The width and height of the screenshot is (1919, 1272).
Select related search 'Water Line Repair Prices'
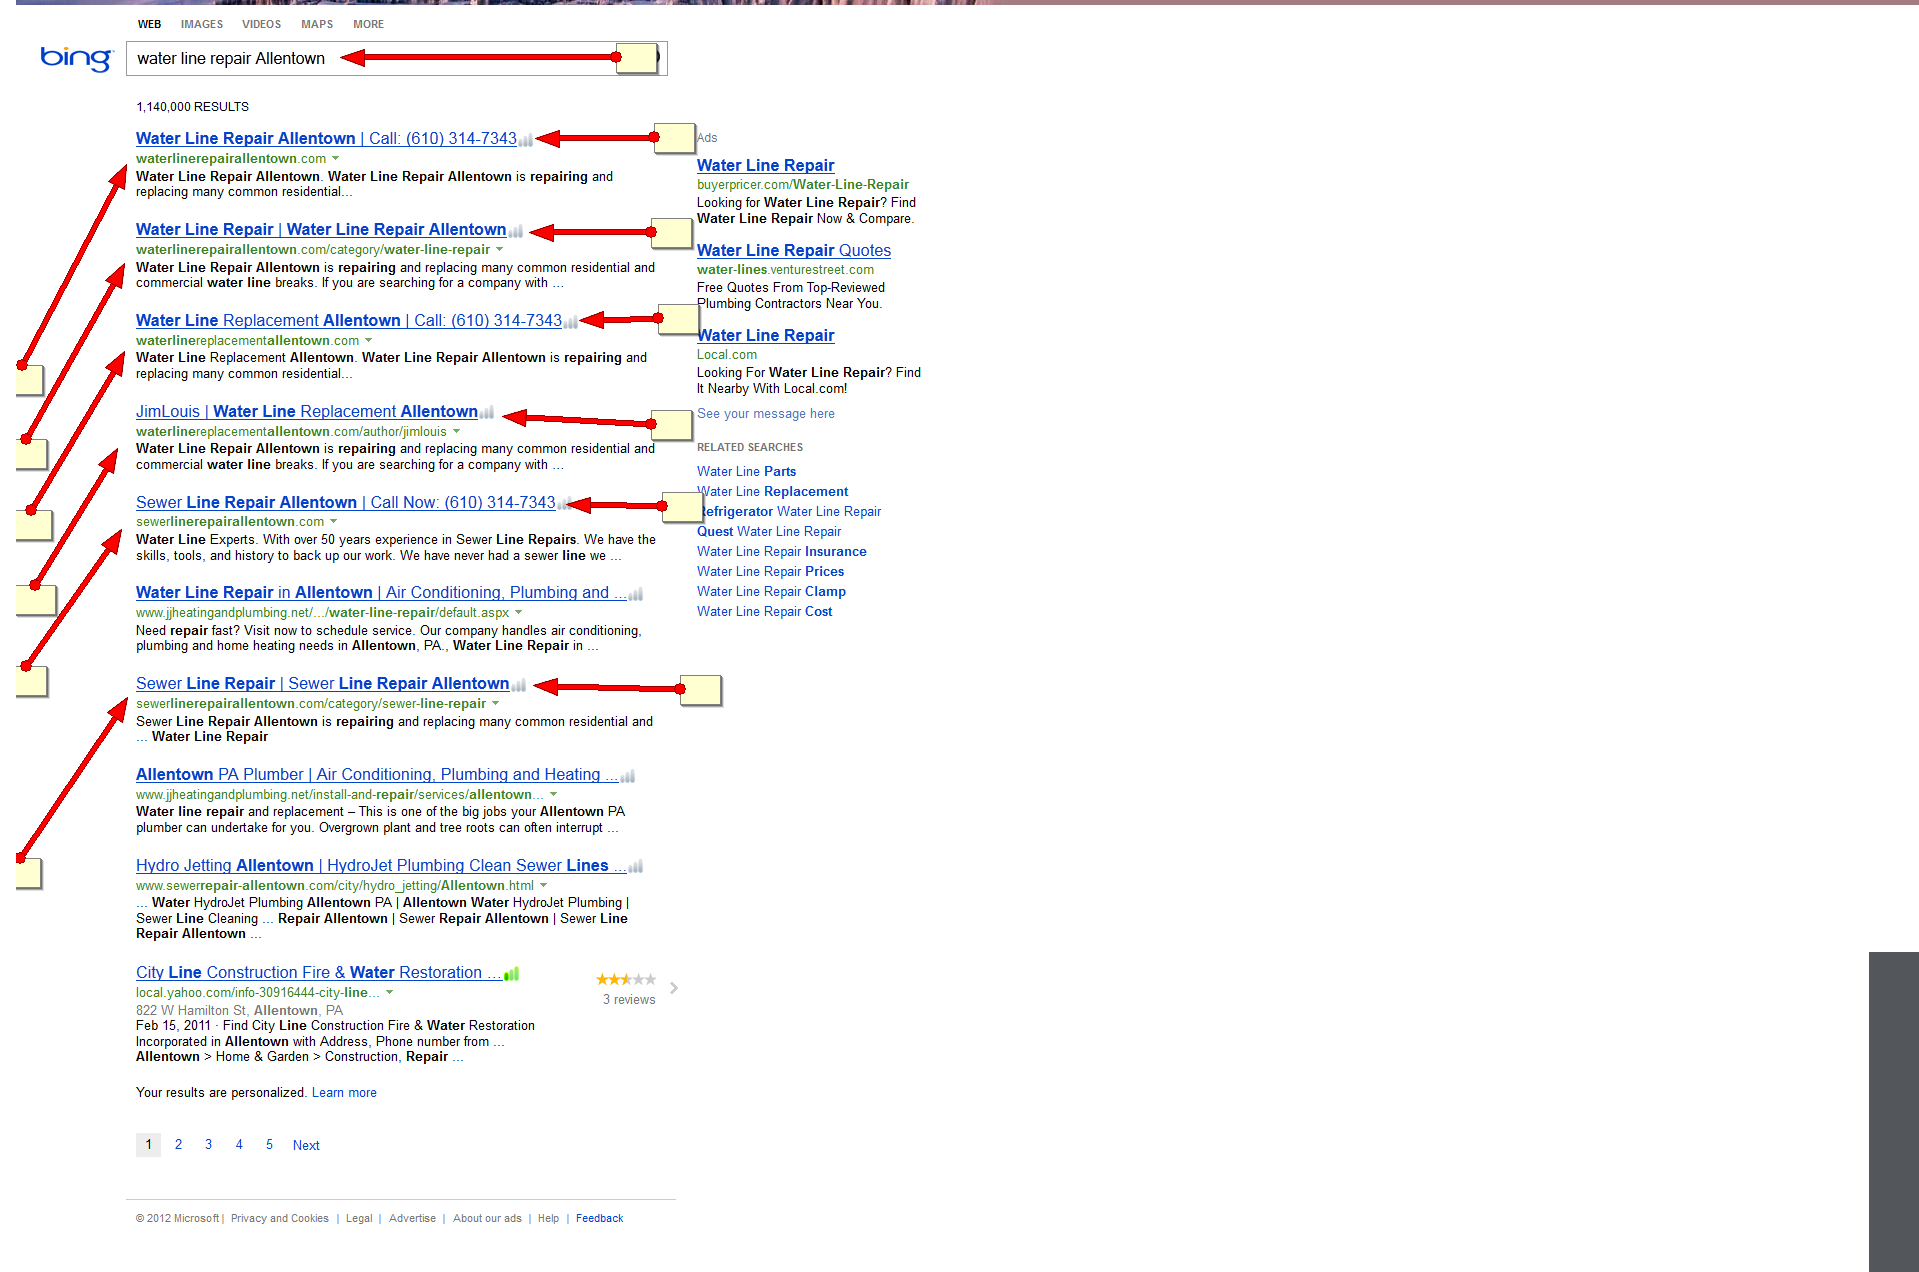[770, 572]
